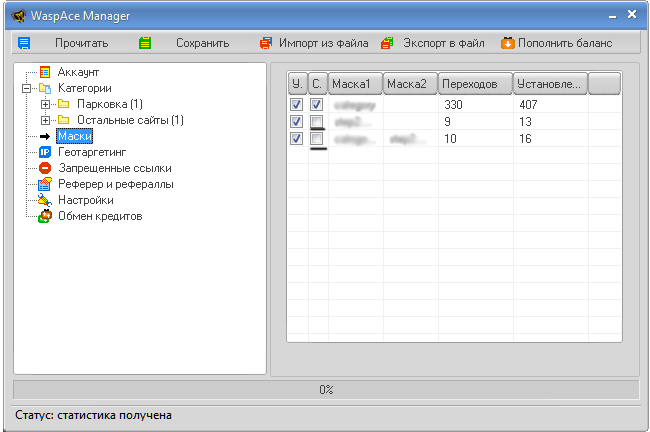Screen dimensions: 650x432
Task: Expand the Парковка (1) folder
Action: pos(45,104)
